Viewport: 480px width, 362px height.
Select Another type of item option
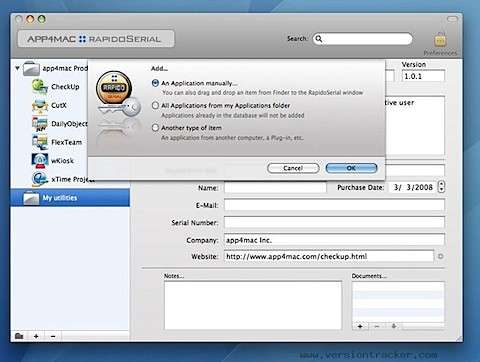[155, 128]
